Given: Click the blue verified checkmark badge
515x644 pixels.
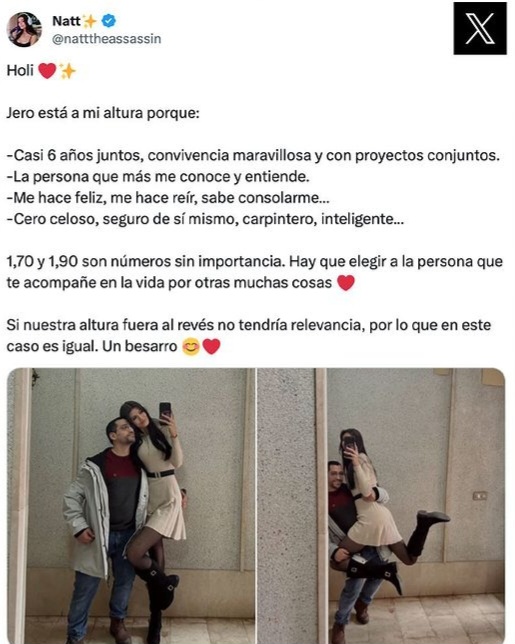Looking at the screenshot, I should [x=108, y=21].
